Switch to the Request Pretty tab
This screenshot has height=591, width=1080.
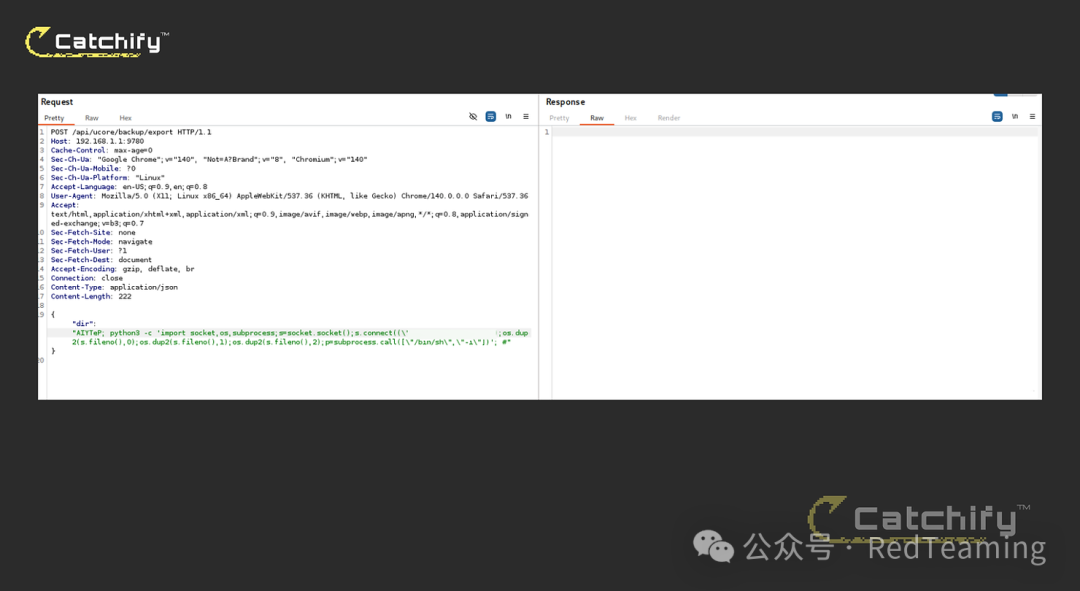(x=54, y=118)
